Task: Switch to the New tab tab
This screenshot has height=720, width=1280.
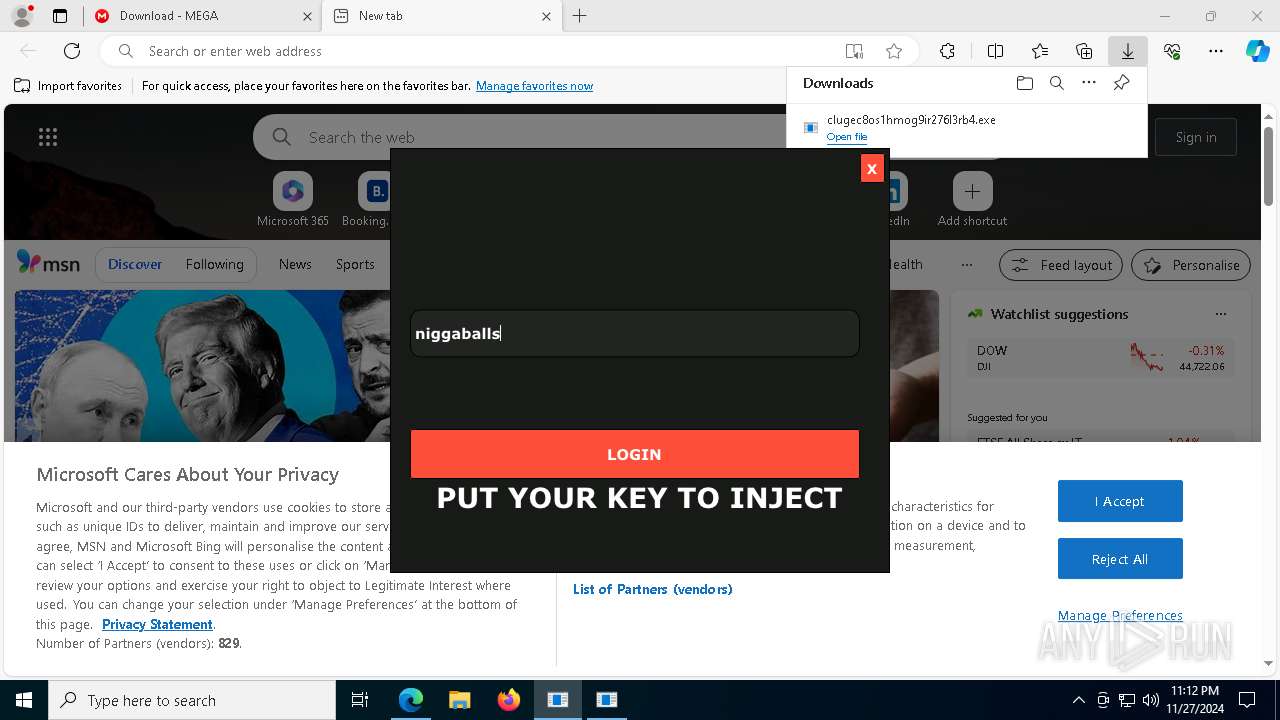Action: (x=442, y=16)
